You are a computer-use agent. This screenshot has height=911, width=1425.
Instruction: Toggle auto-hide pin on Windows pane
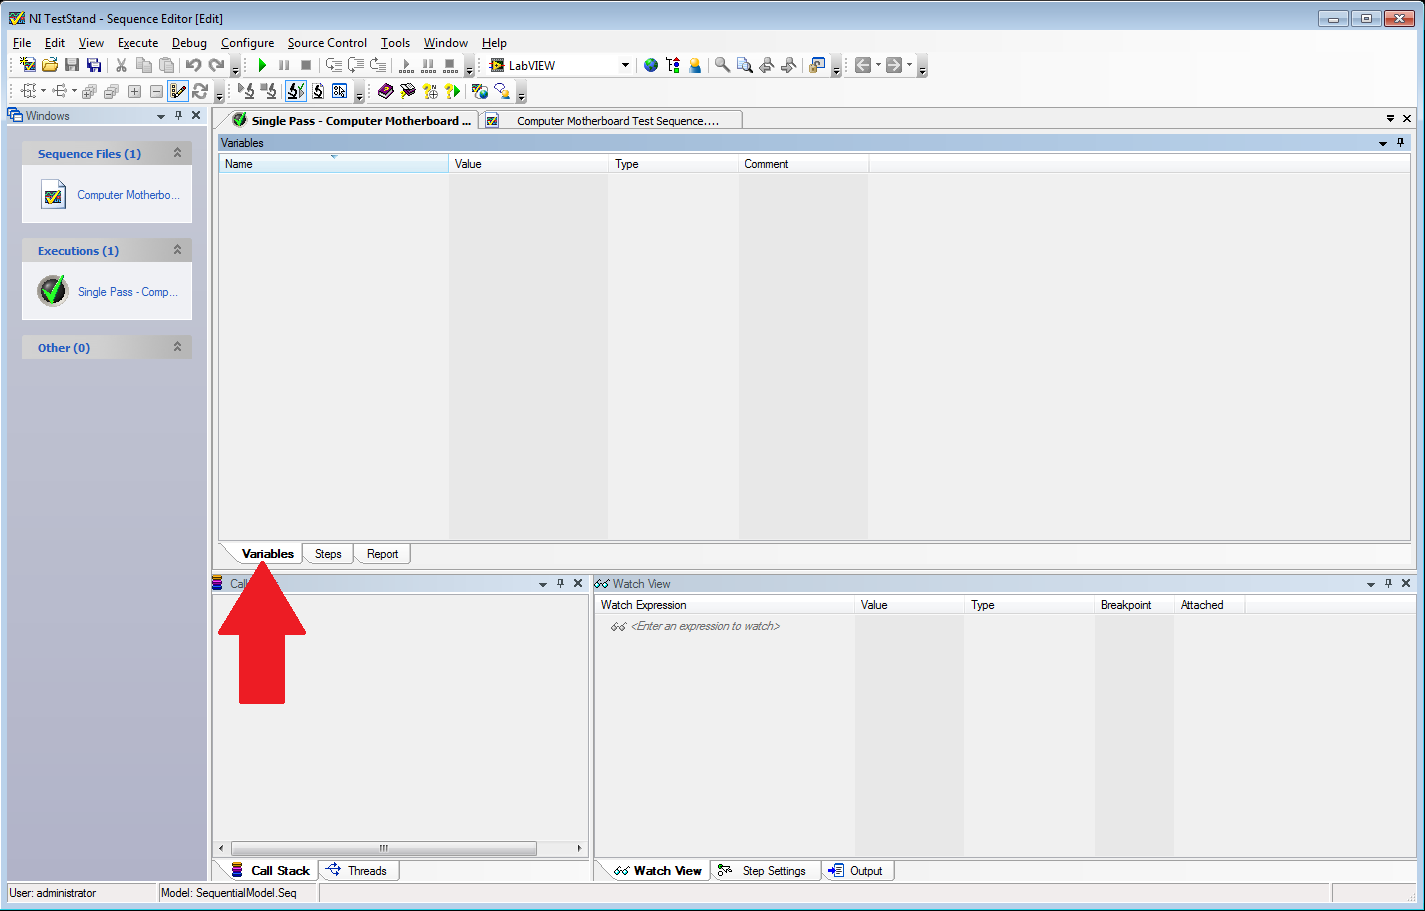tap(178, 115)
